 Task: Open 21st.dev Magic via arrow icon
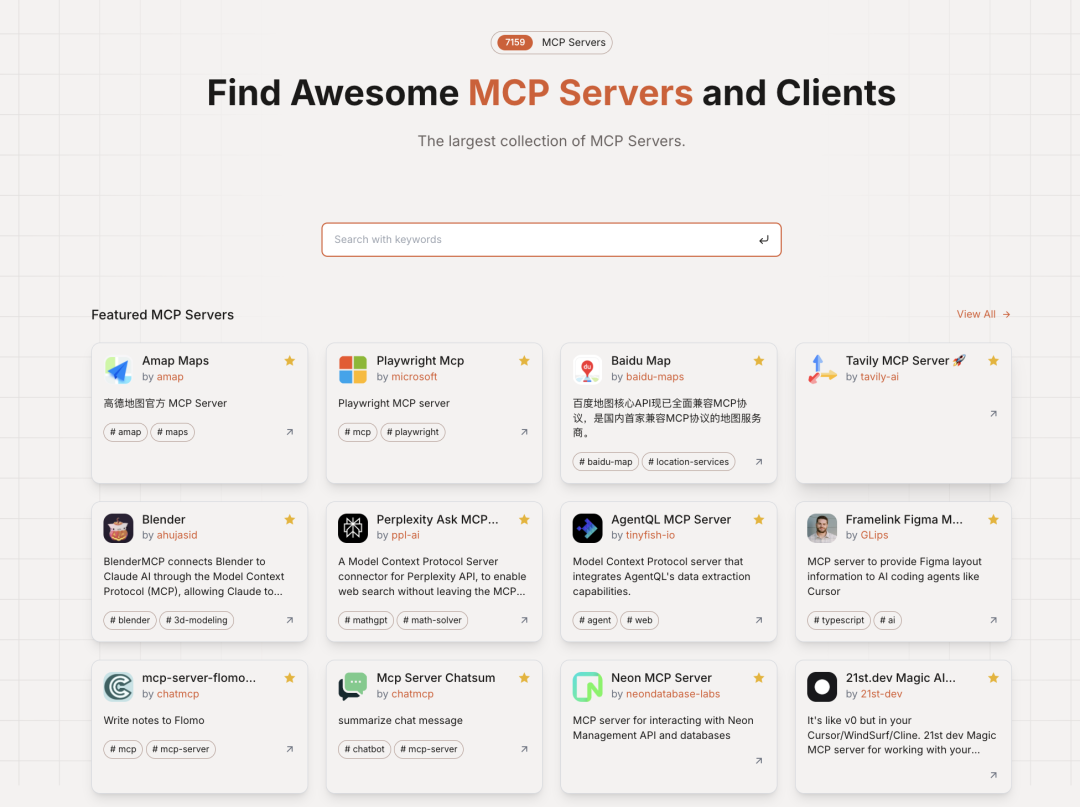coord(993,775)
